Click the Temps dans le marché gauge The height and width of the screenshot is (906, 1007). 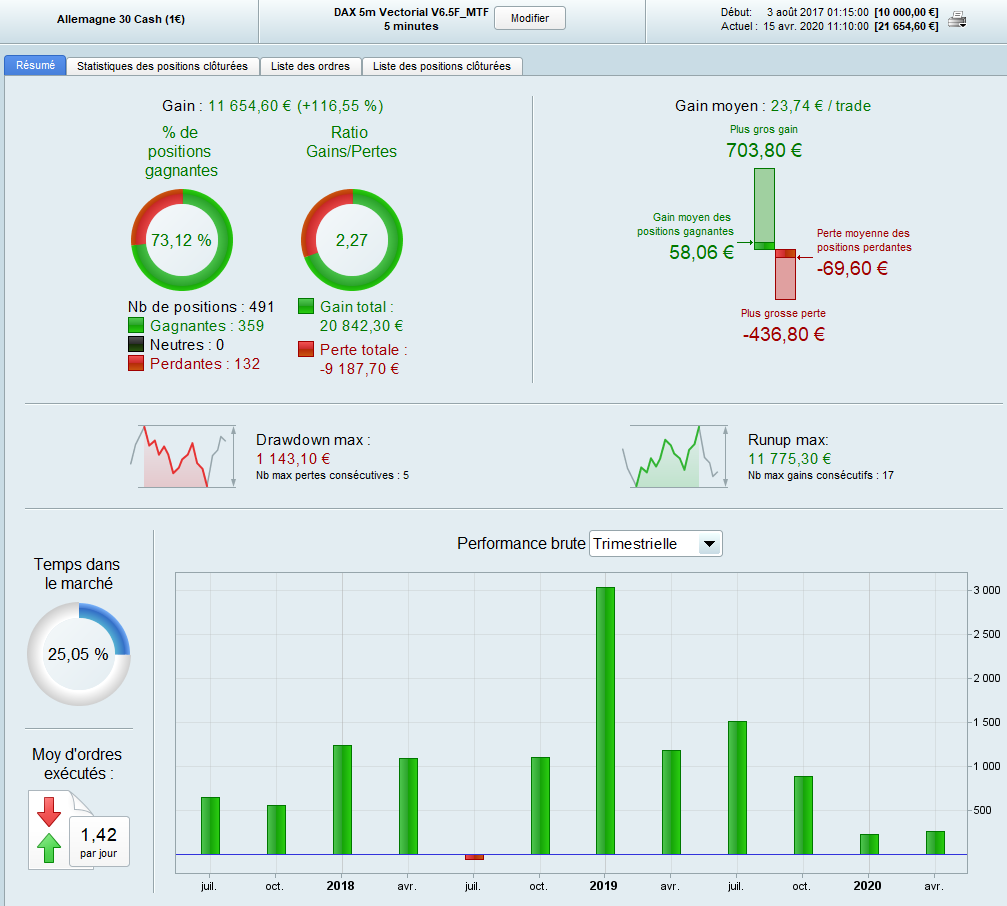[79, 654]
